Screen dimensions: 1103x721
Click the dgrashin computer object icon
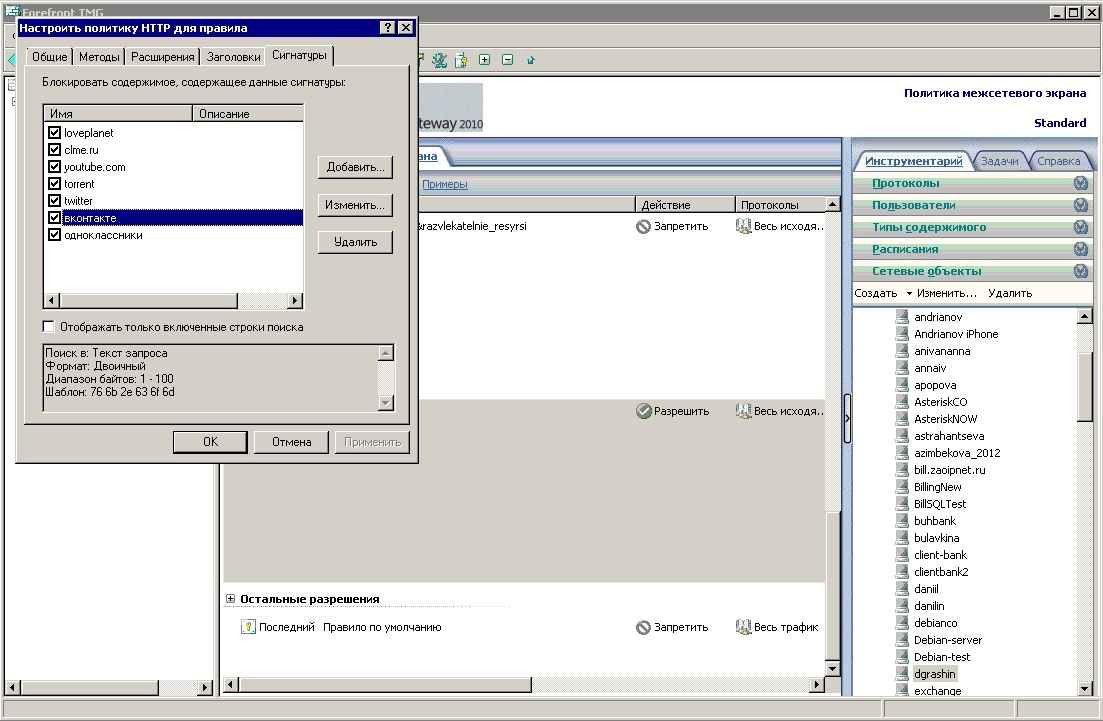(901, 675)
